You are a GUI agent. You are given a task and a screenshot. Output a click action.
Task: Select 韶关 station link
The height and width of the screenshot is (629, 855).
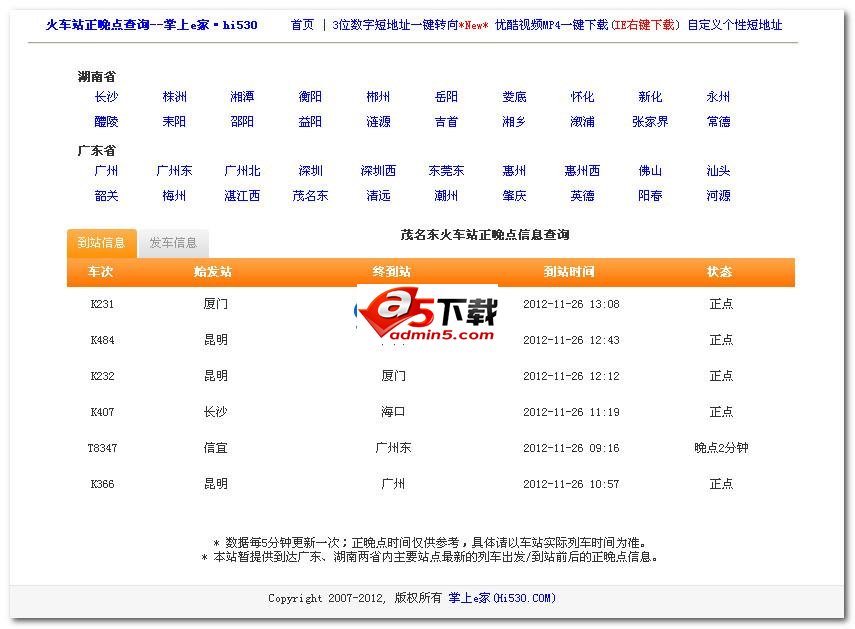(x=106, y=196)
